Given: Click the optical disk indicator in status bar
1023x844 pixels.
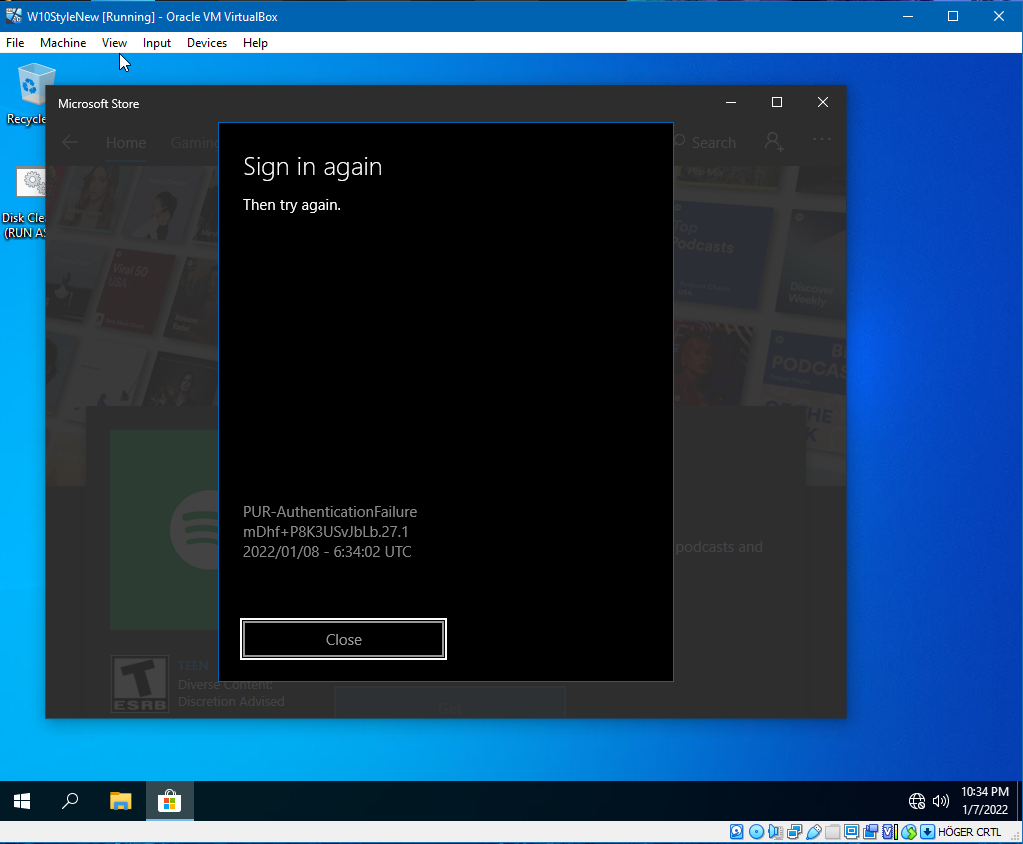Looking at the screenshot, I should (x=757, y=832).
